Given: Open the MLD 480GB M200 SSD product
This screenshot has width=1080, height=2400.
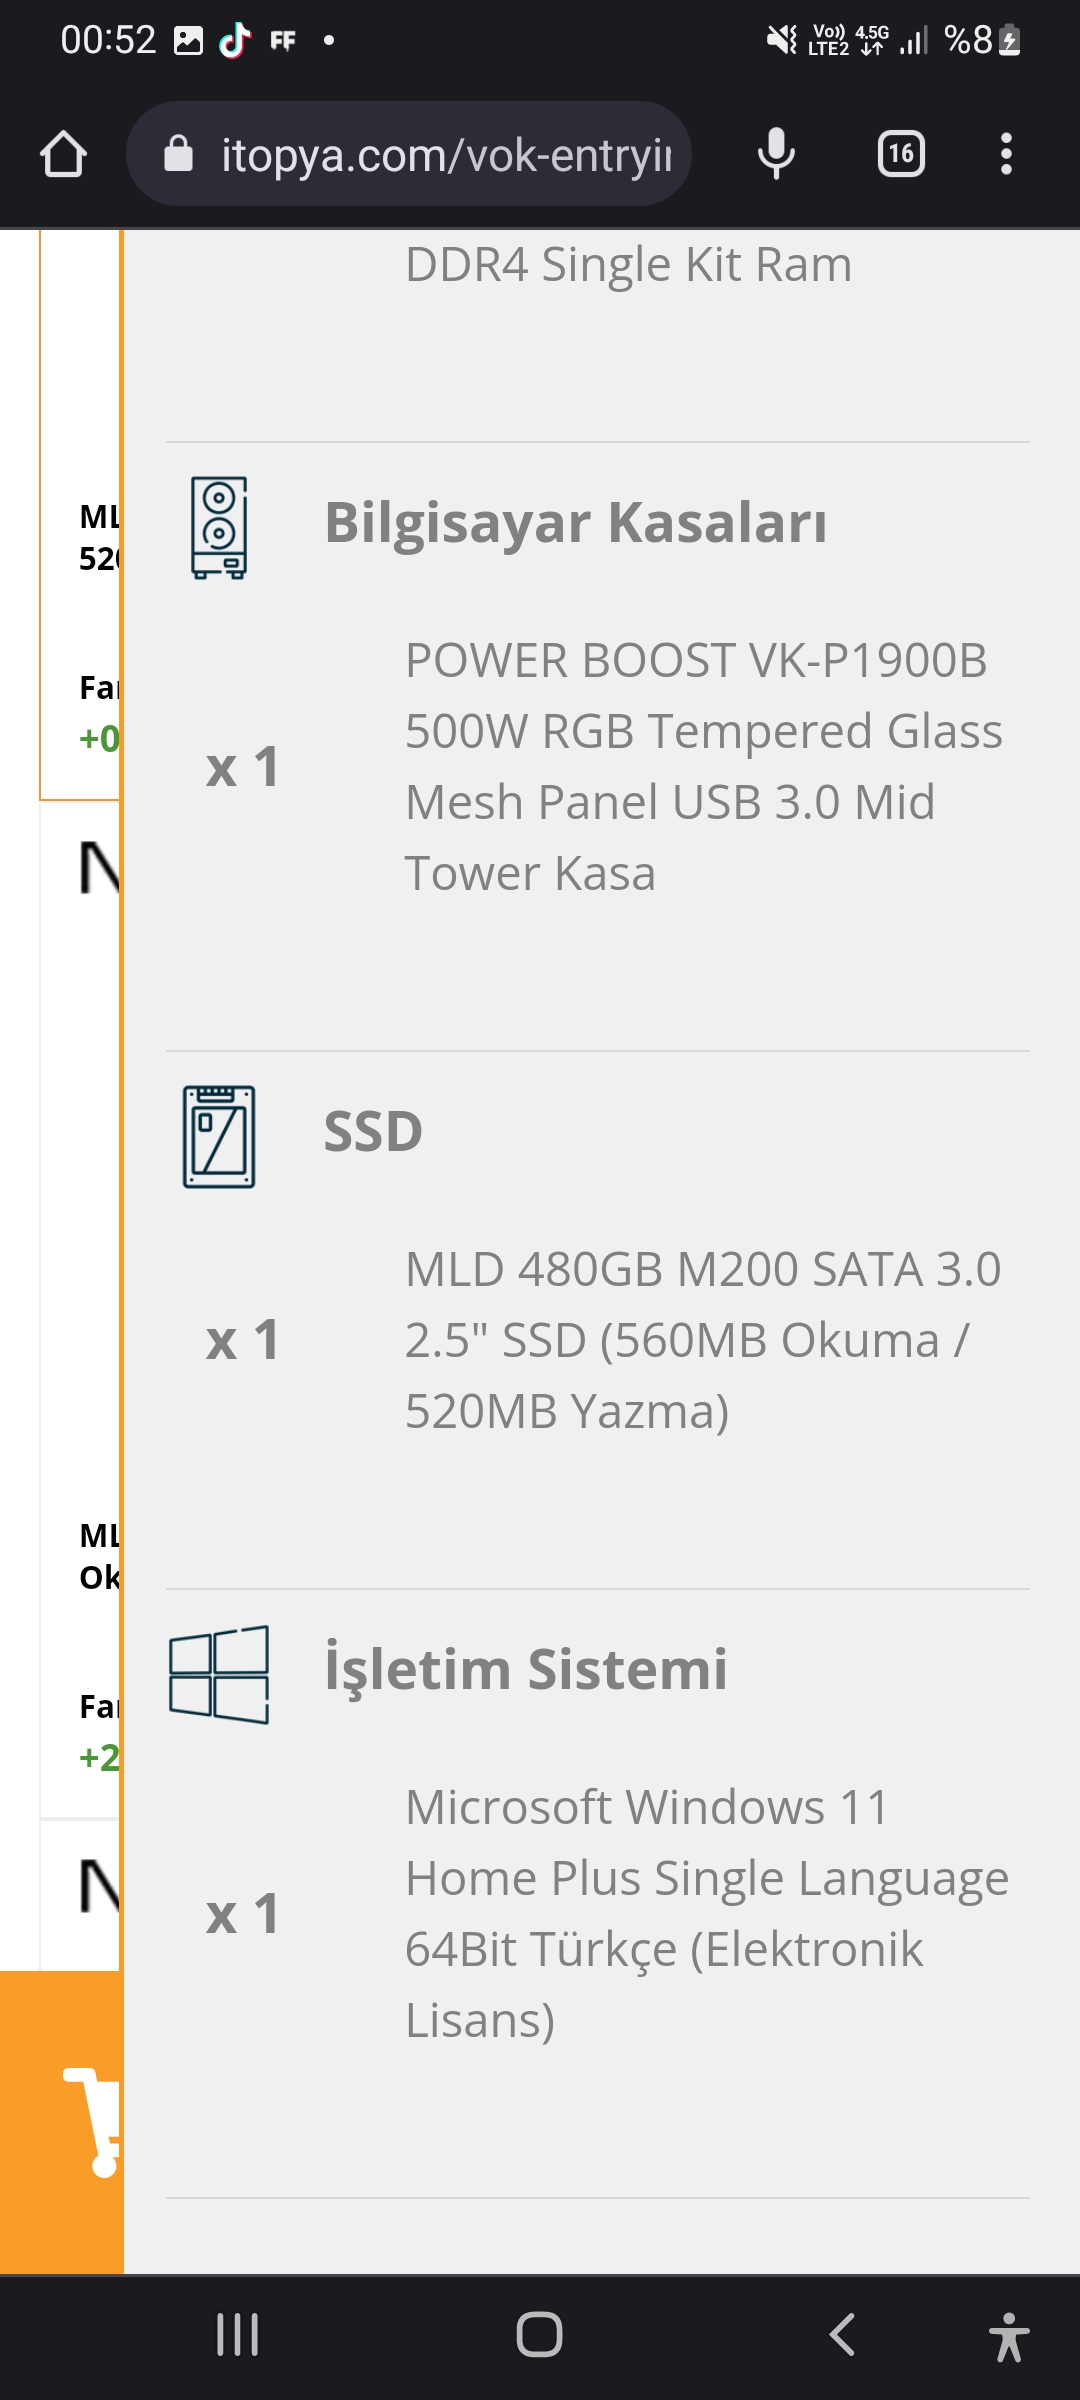Looking at the screenshot, I should point(703,1340).
